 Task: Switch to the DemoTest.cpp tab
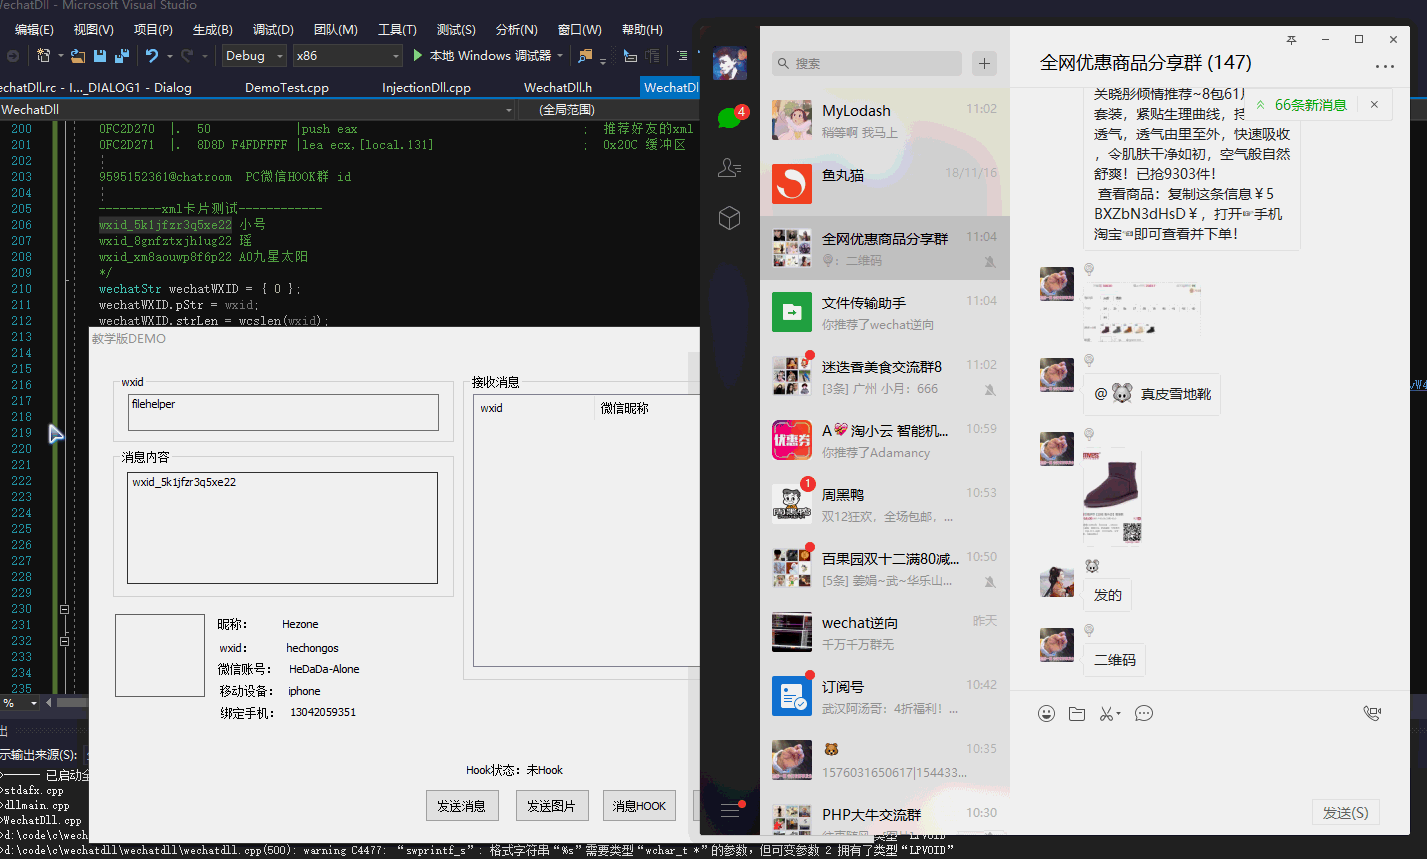(x=287, y=87)
